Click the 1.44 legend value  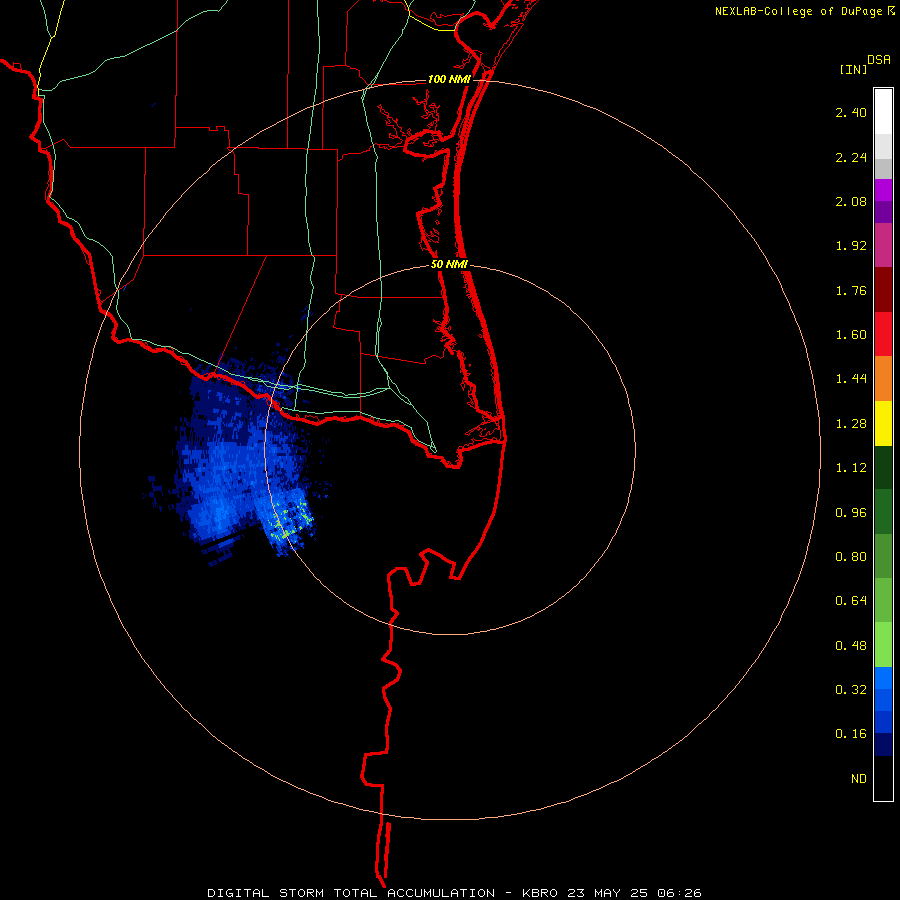[x=851, y=379]
